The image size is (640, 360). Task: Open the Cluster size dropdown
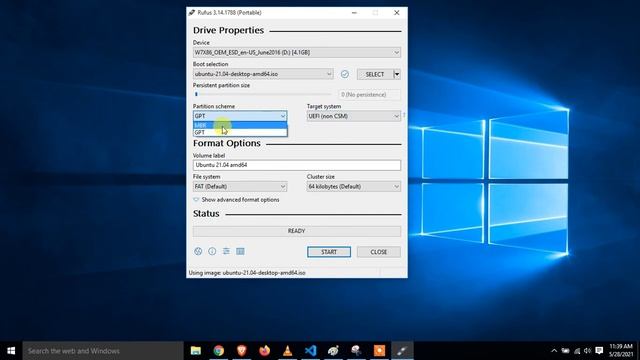click(x=353, y=187)
